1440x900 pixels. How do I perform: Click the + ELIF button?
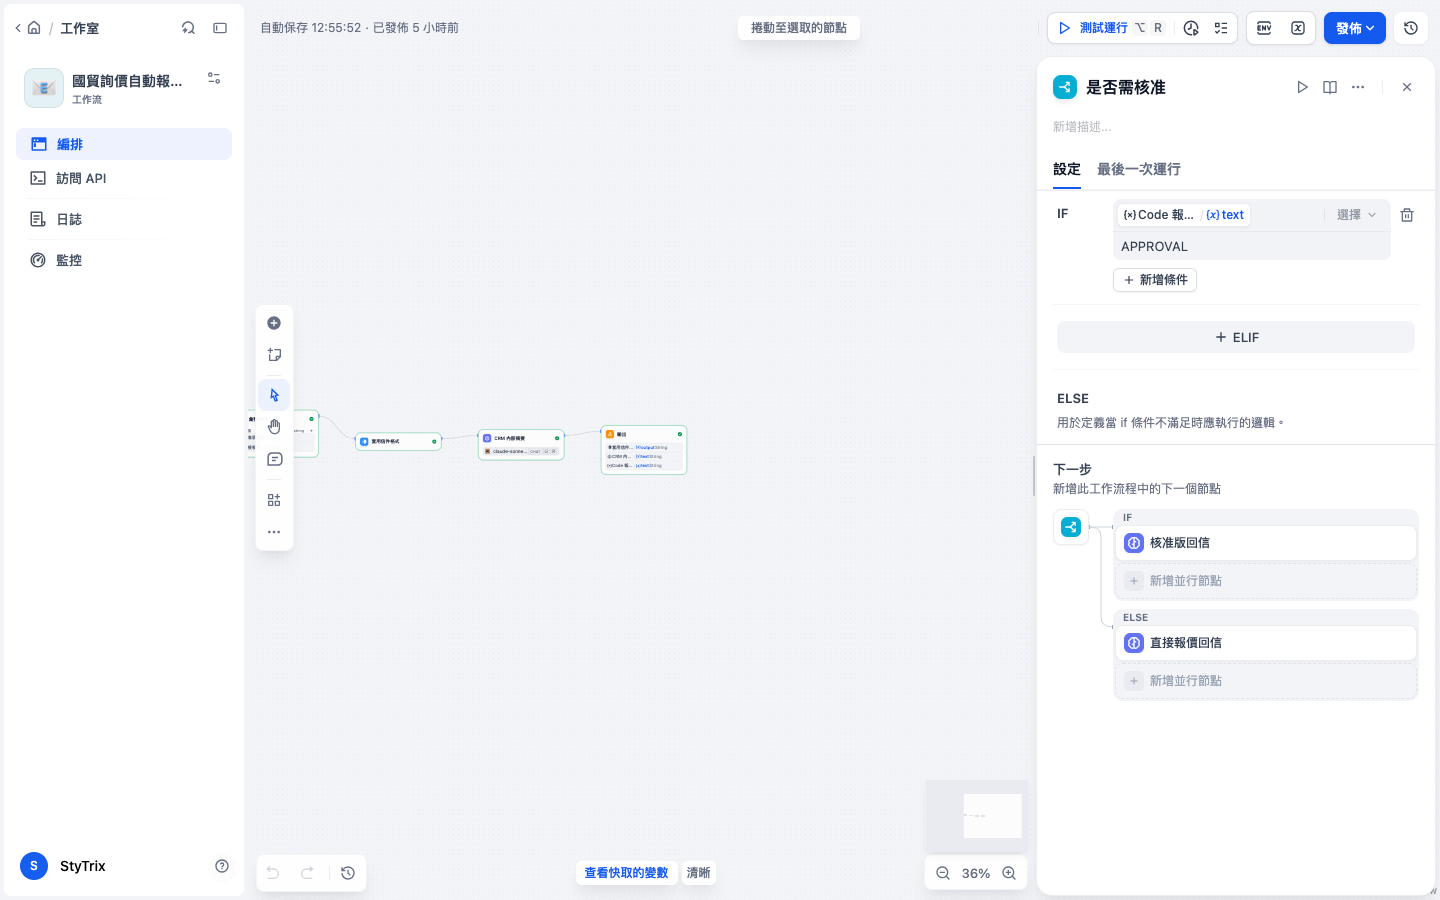pos(1236,337)
